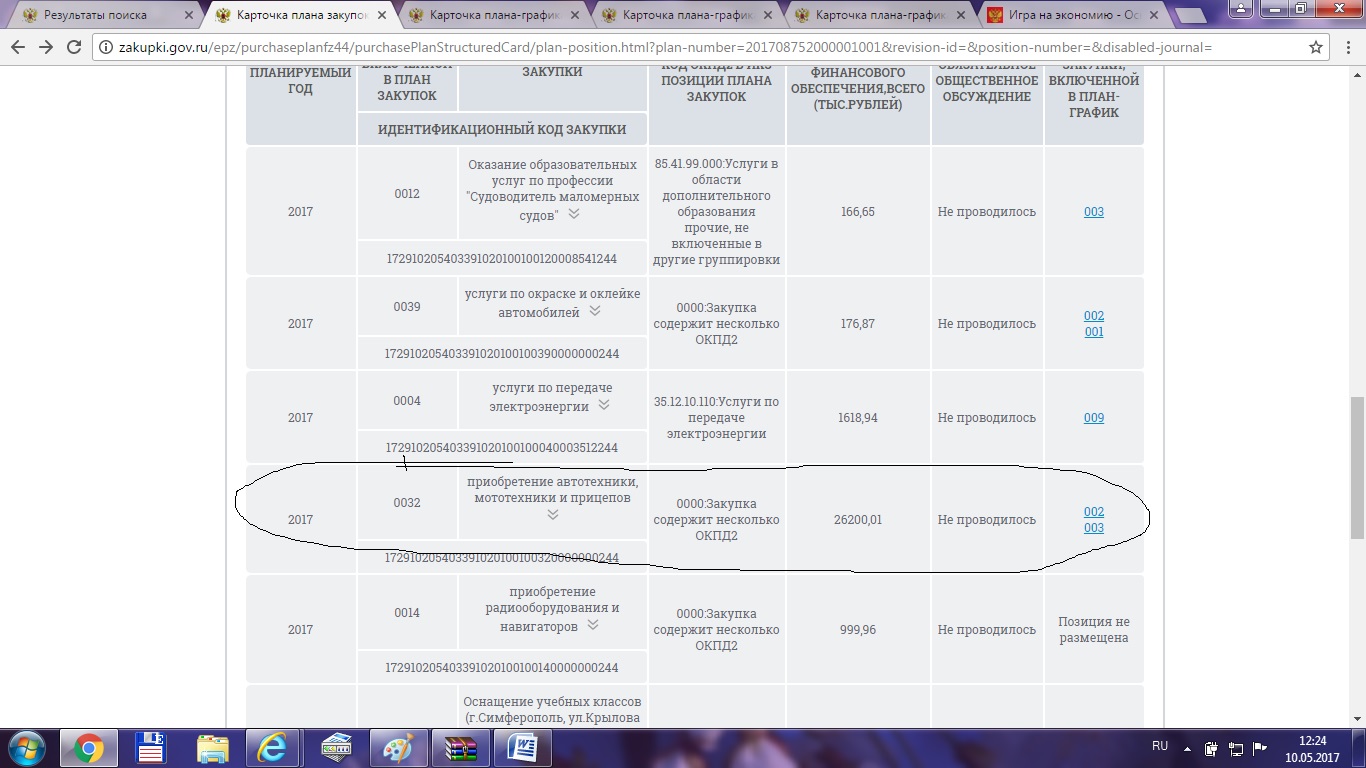Switch to the "Результаты поиска" tab
The width and height of the screenshot is (1366, 768).
tap(95, 15)
